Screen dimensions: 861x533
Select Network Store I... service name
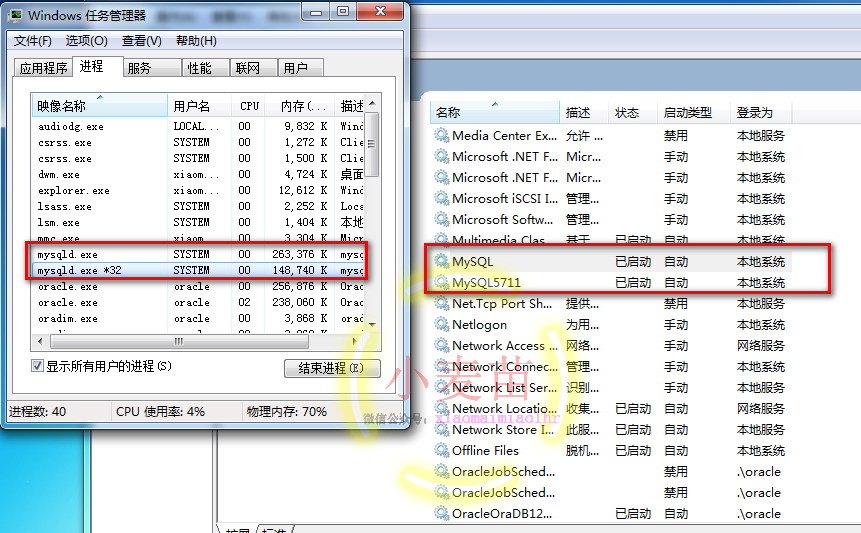[x=503, y=429]
